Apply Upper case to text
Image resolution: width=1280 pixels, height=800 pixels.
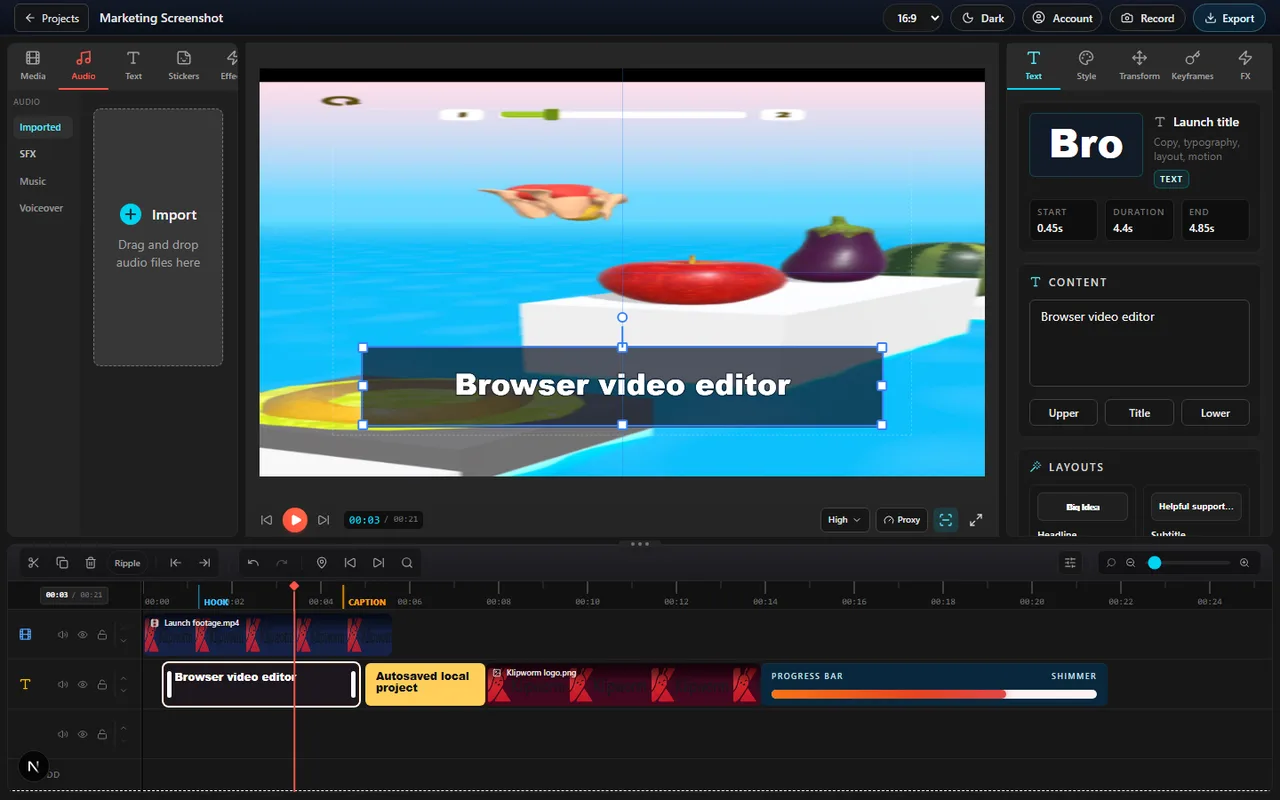point(1064,413)
